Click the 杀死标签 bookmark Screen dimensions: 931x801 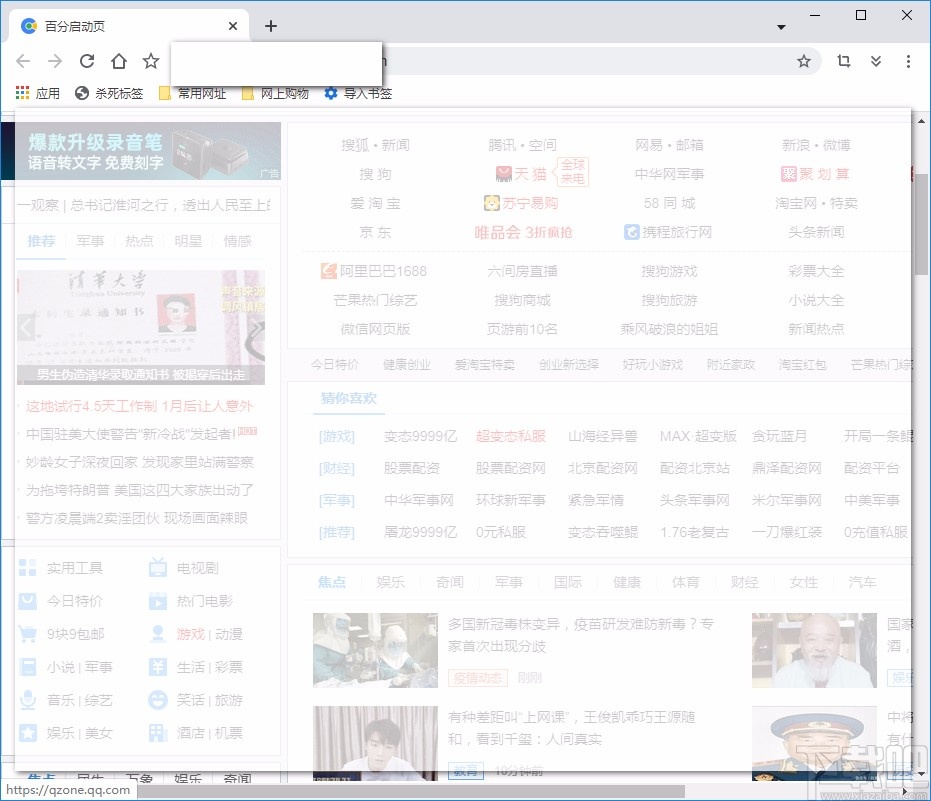tap(109, 93)
